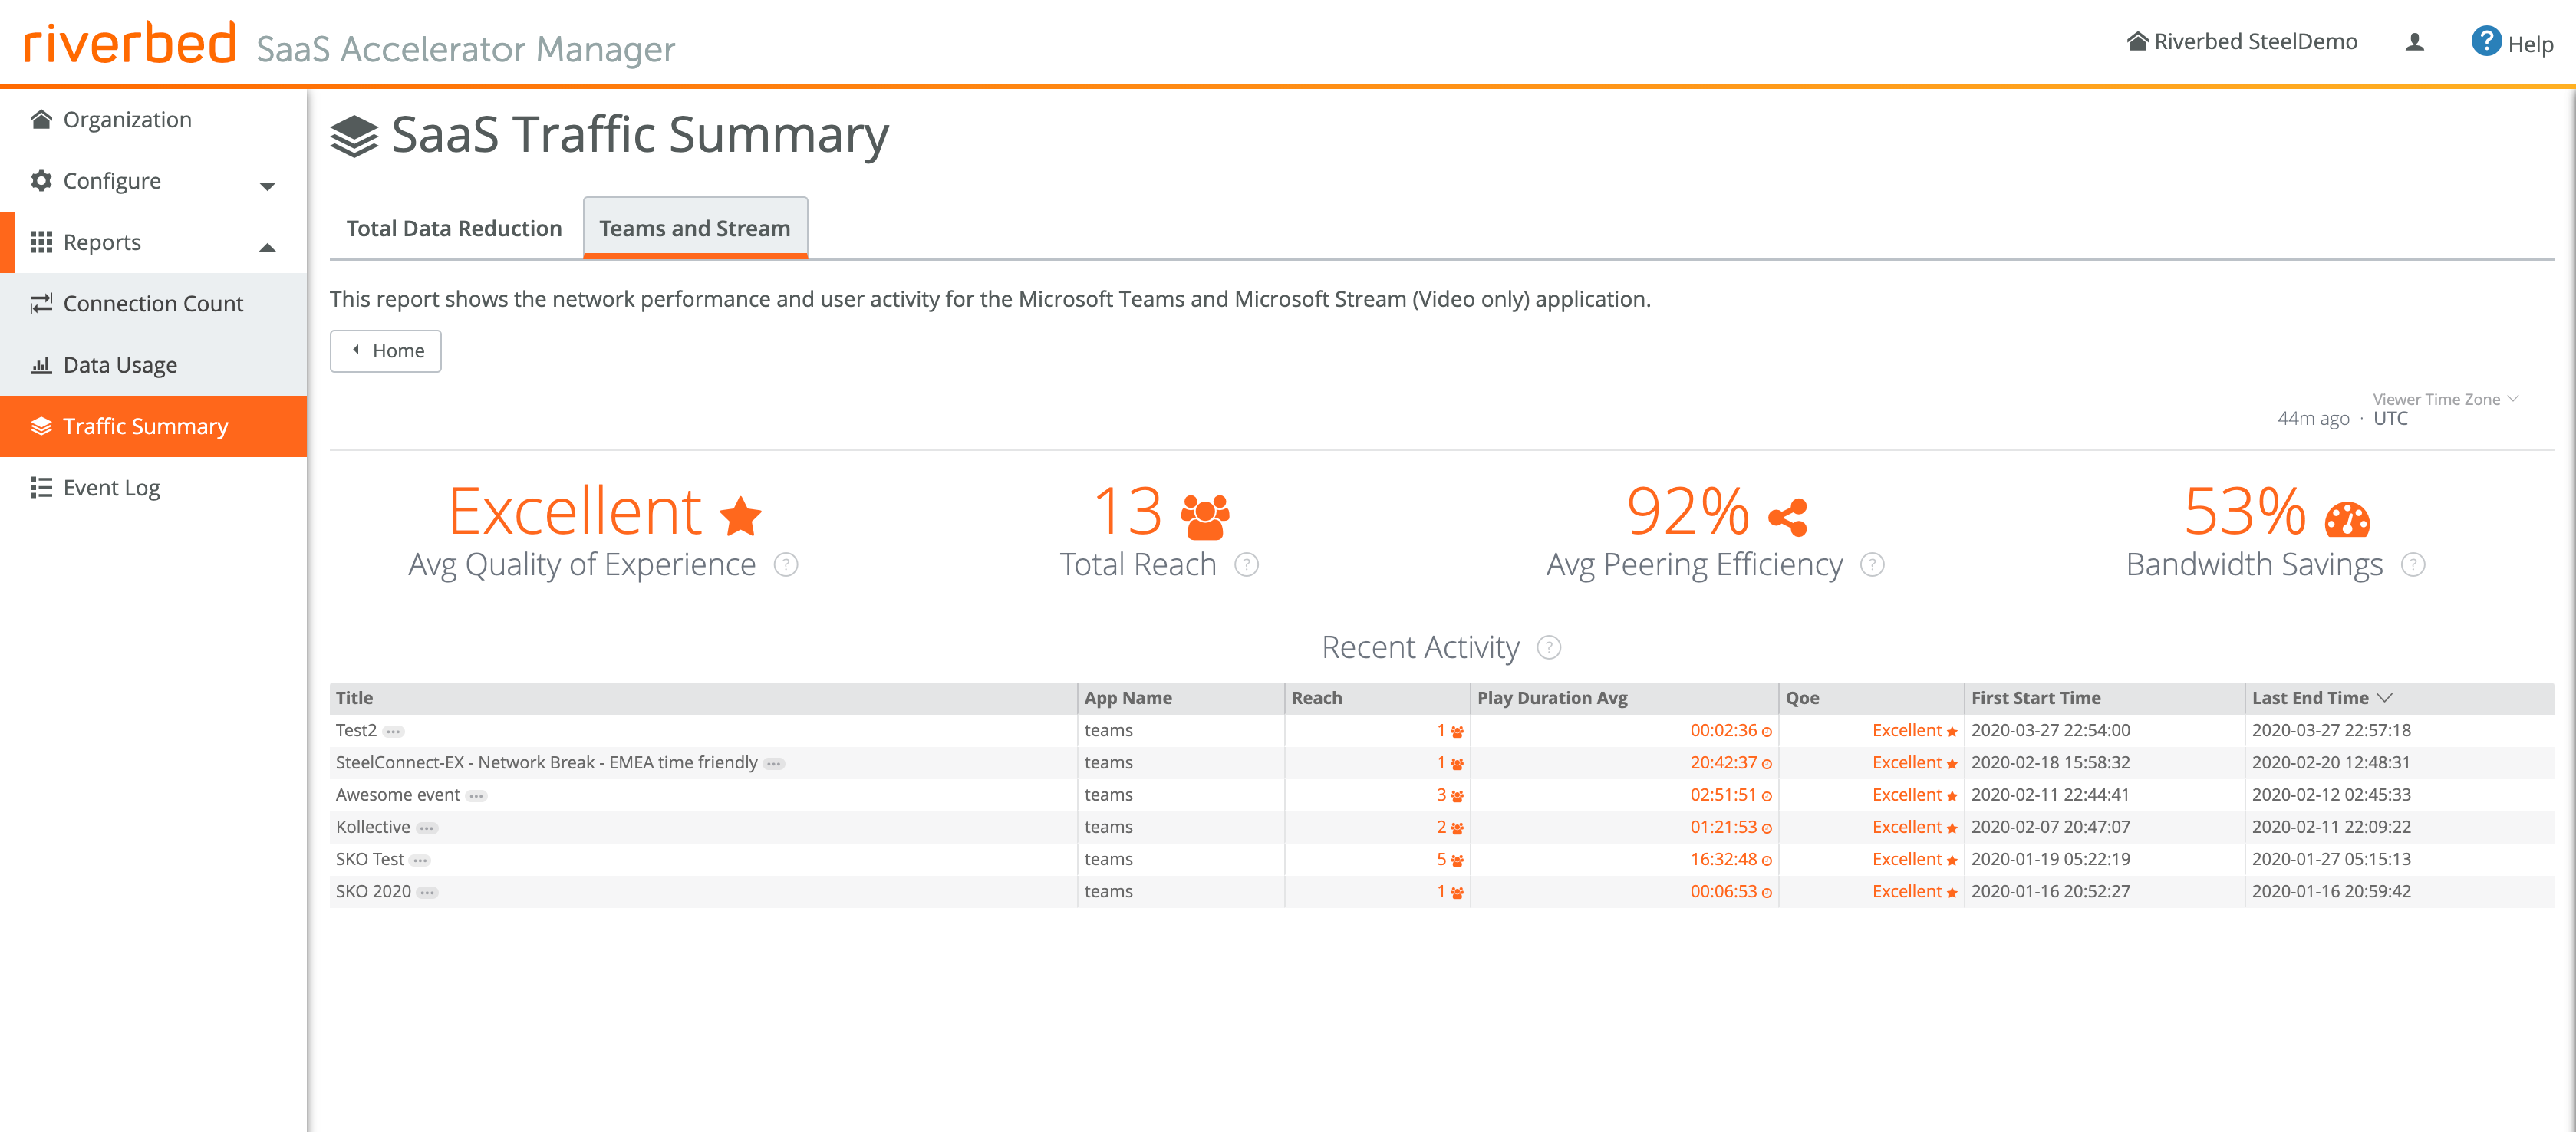Click SKO Test title
Viewport: 2576px width, 1132px height.
370,859
